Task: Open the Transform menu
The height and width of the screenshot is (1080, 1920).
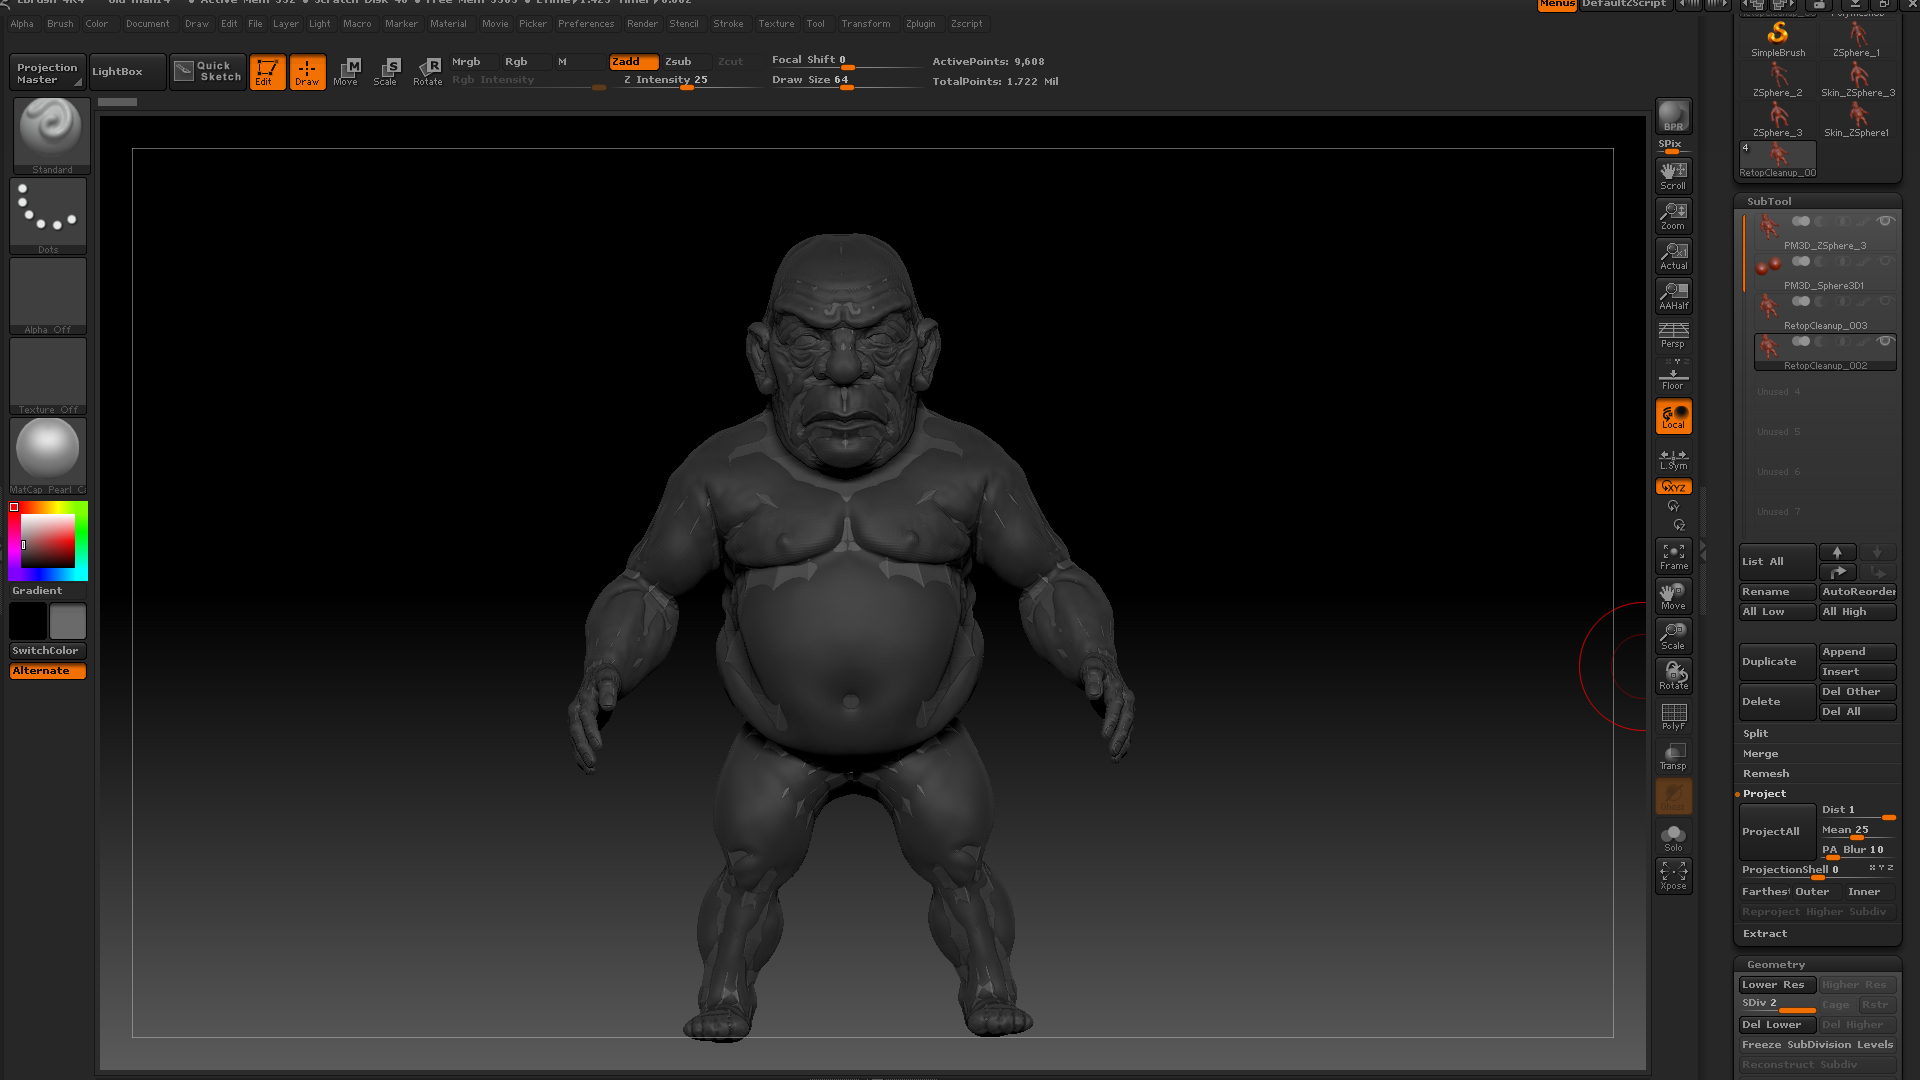Action: point(865,24)
